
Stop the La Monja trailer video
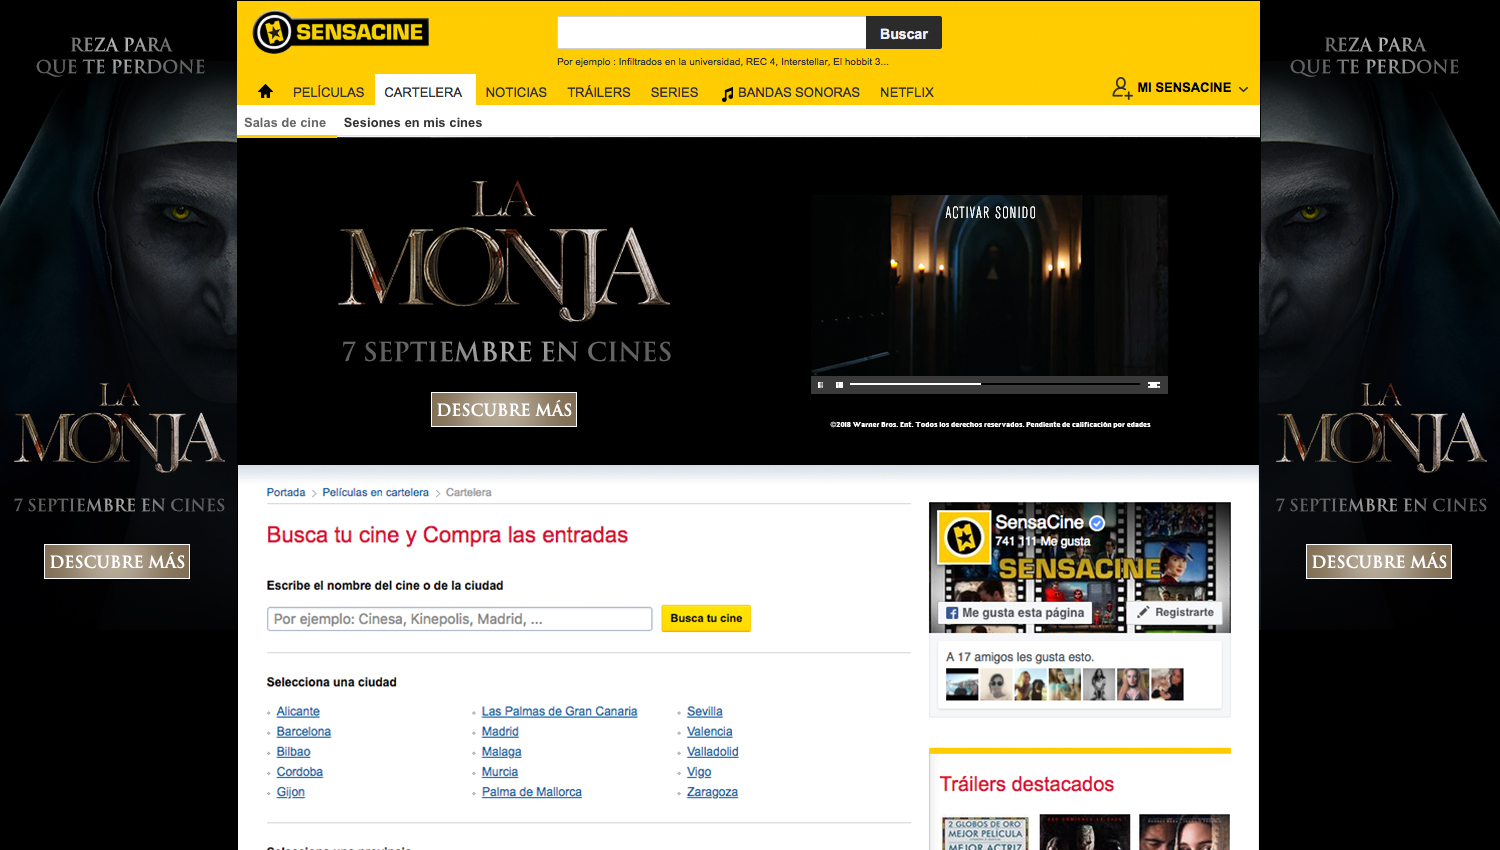(839, 385)
